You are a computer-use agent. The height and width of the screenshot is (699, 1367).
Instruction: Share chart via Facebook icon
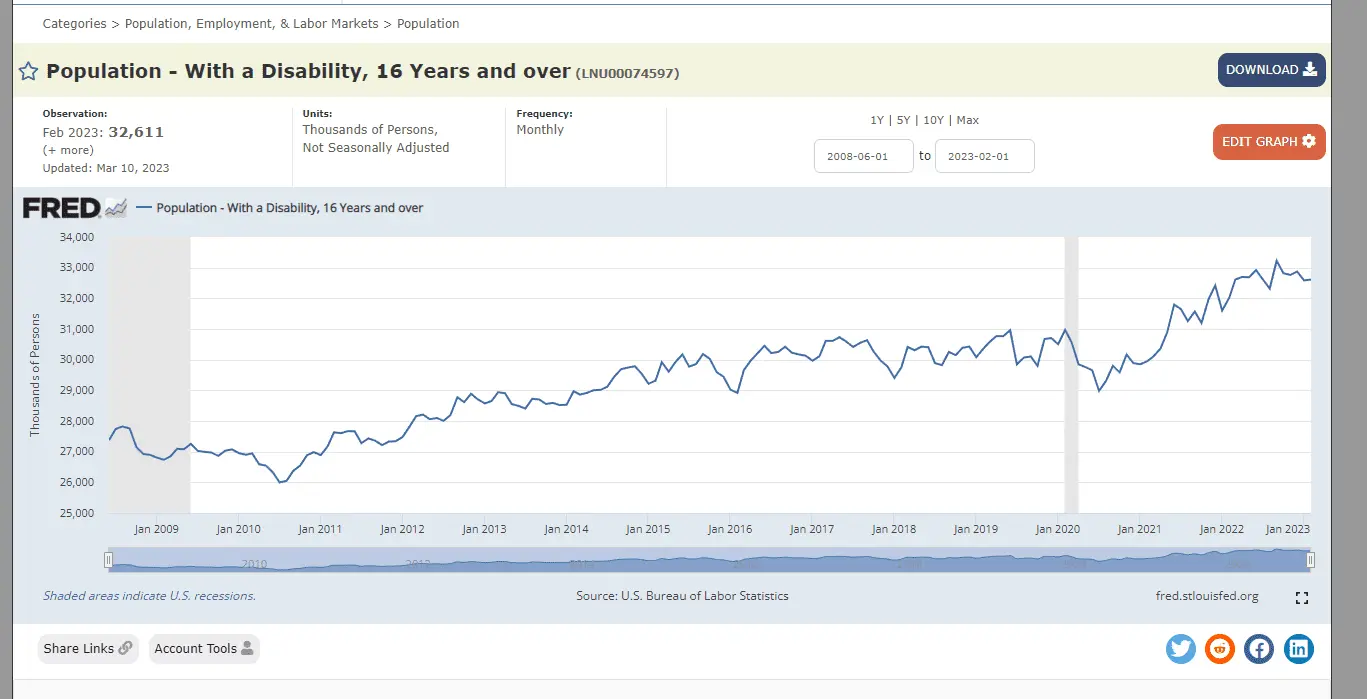[x=1259, y=649]
